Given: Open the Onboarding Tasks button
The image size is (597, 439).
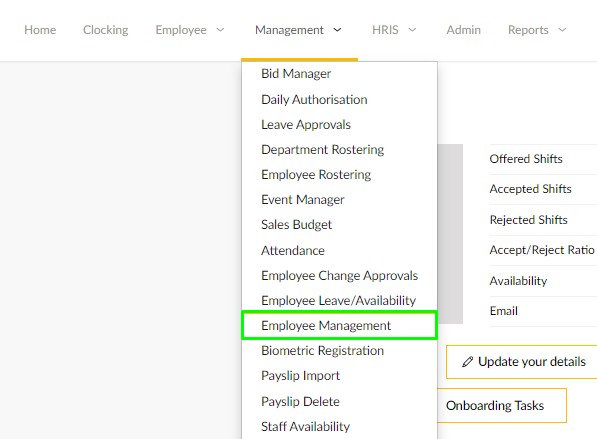Looking at the screenshot, I should pos(502,405).
